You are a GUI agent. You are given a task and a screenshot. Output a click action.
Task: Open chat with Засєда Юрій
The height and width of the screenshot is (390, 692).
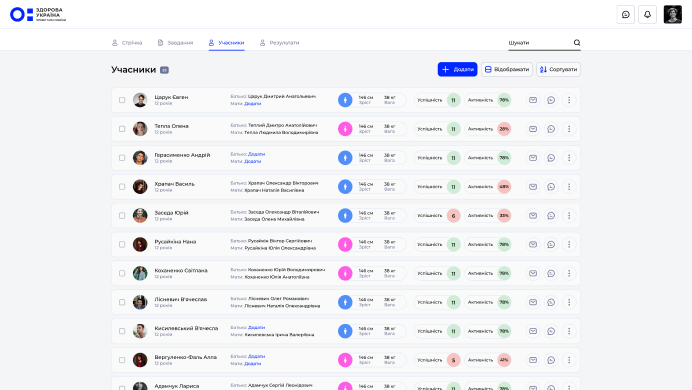coord(551,216)
